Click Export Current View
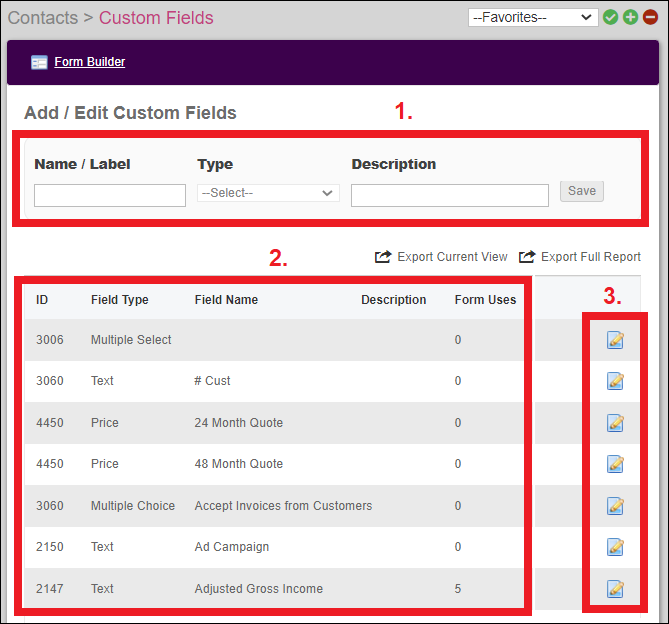 [441, 257]
